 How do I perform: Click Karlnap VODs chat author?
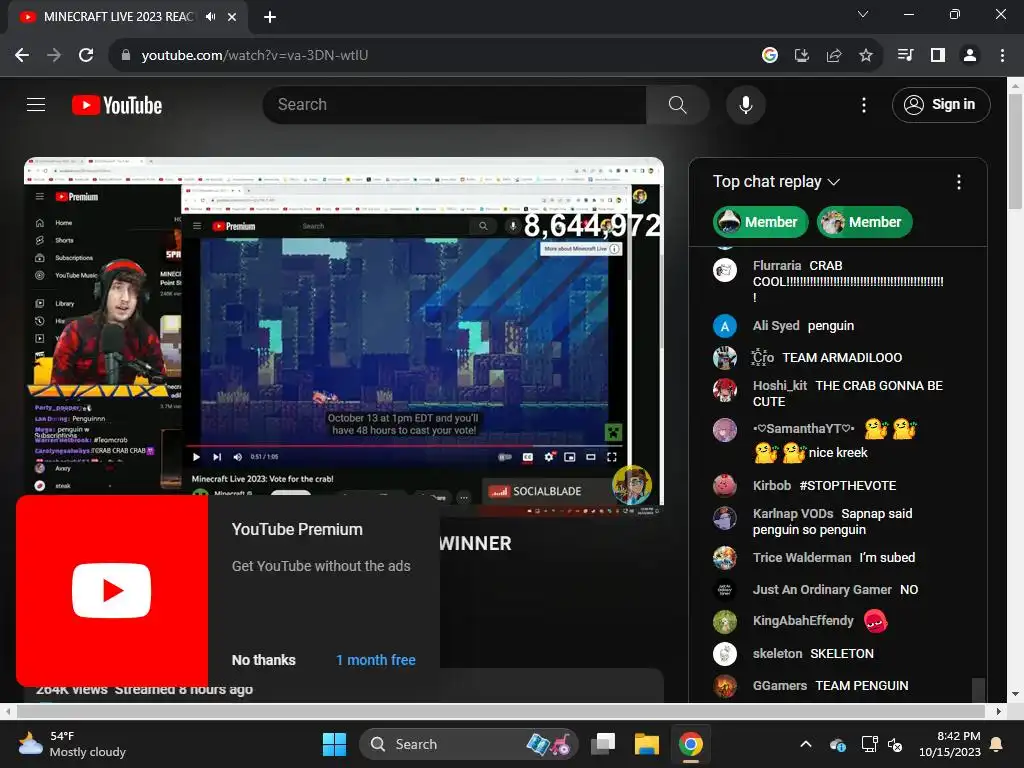coord(792,513)
